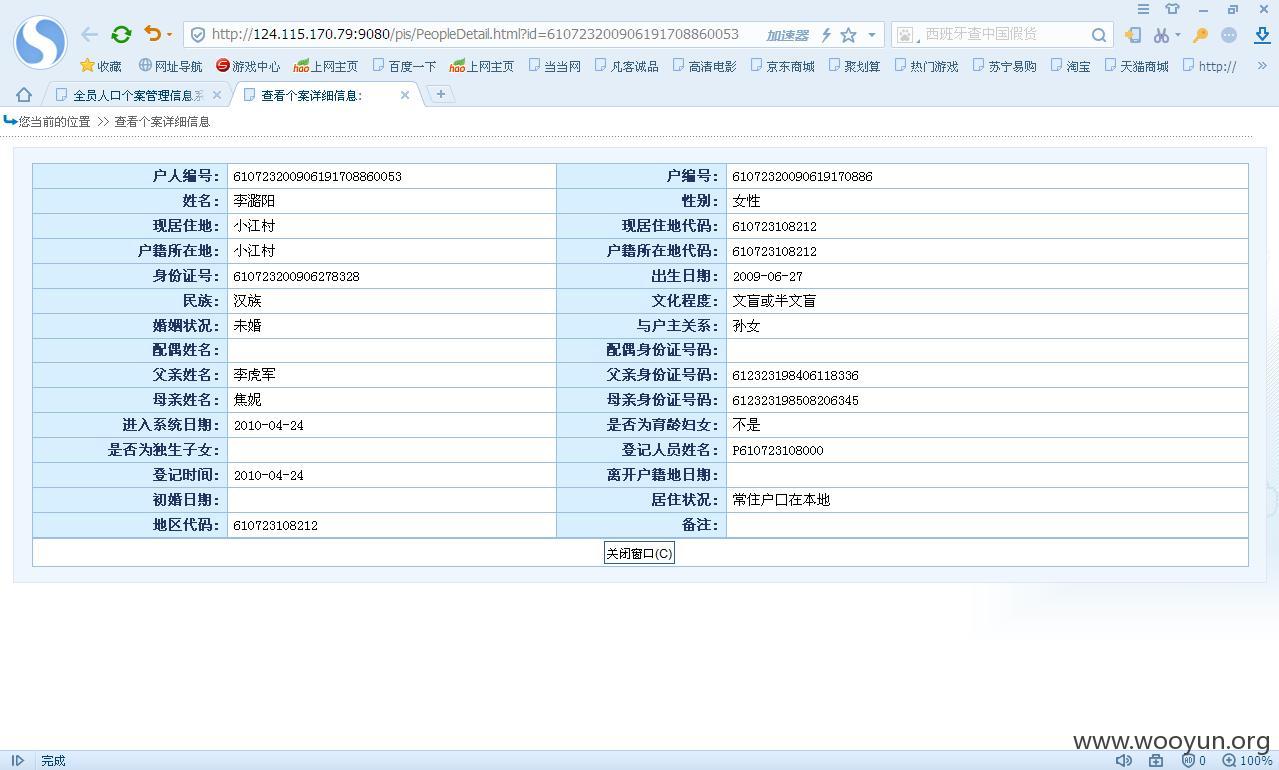Open the http:// bookmark

click(x=1209, y=66)
